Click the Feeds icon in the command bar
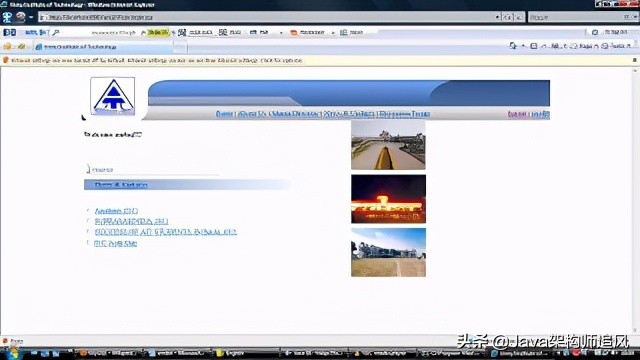The width and height of the screenshot is (640, 360). coord(533,46)
